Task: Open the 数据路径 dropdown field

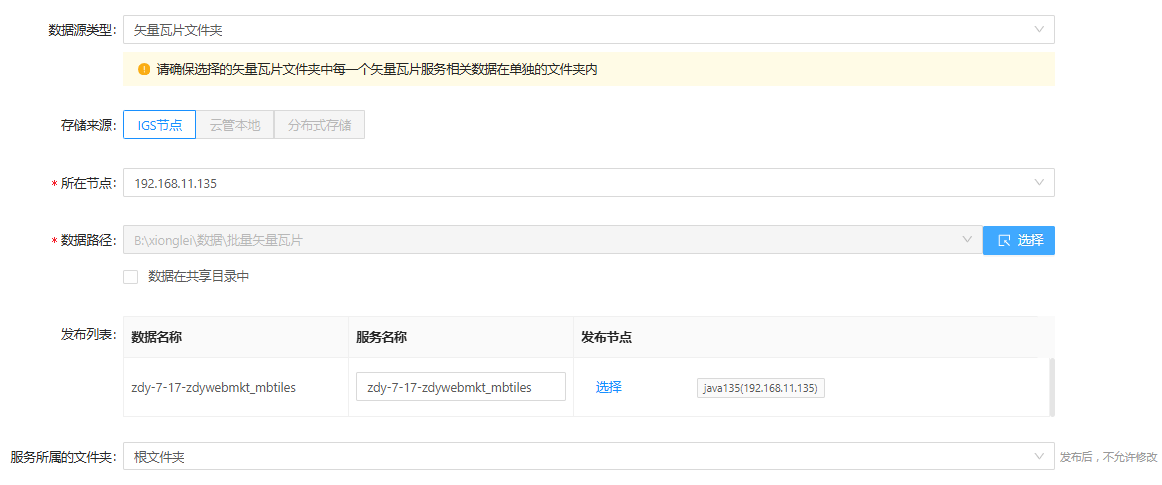Action: pyautogui.click(x=553, y=240)
